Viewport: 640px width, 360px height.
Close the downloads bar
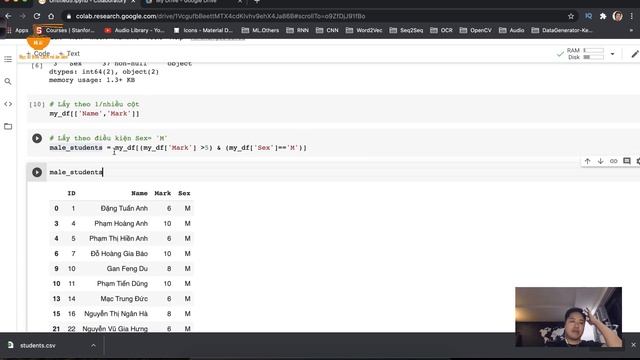(633, 345)
